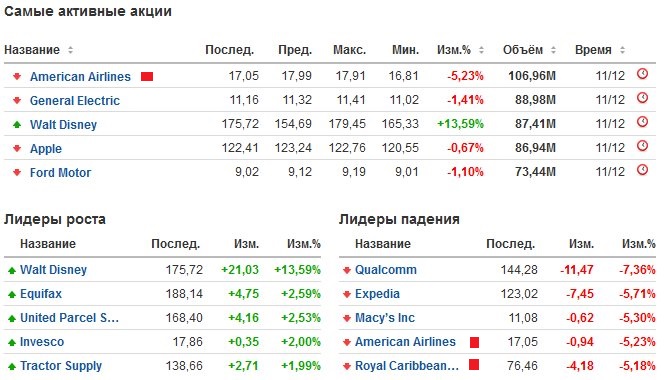Screen dimensions: 665x380
Task: Click the clock icon in Apple row
Action: coord(643,146)
